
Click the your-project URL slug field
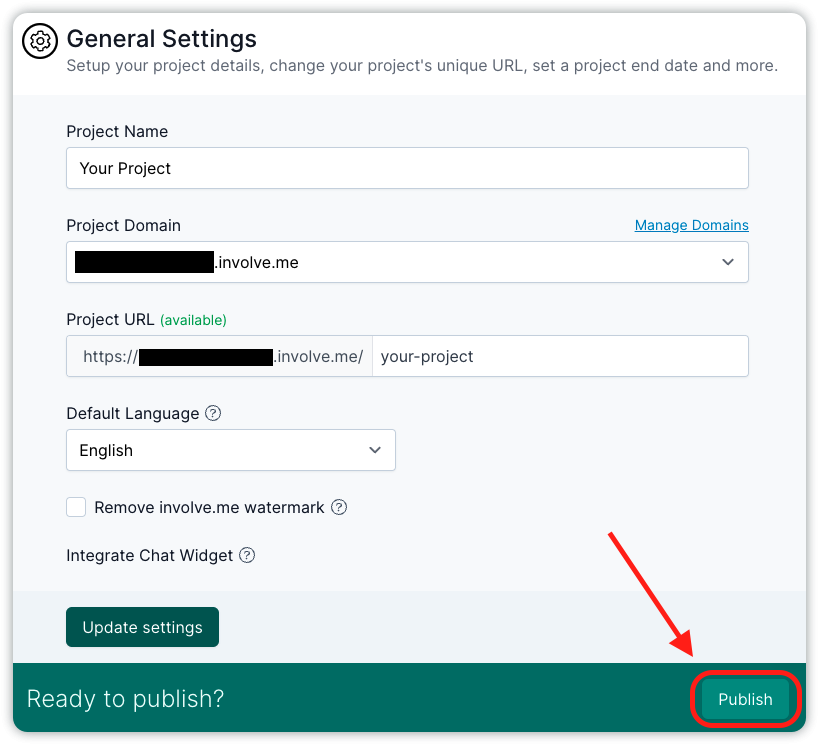[560, 356]
